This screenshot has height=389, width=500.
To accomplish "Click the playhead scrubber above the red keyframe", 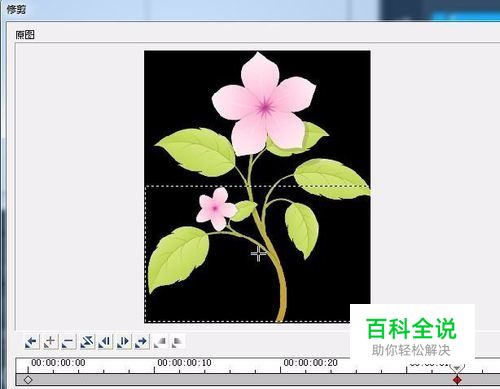I will pos(457,368).
